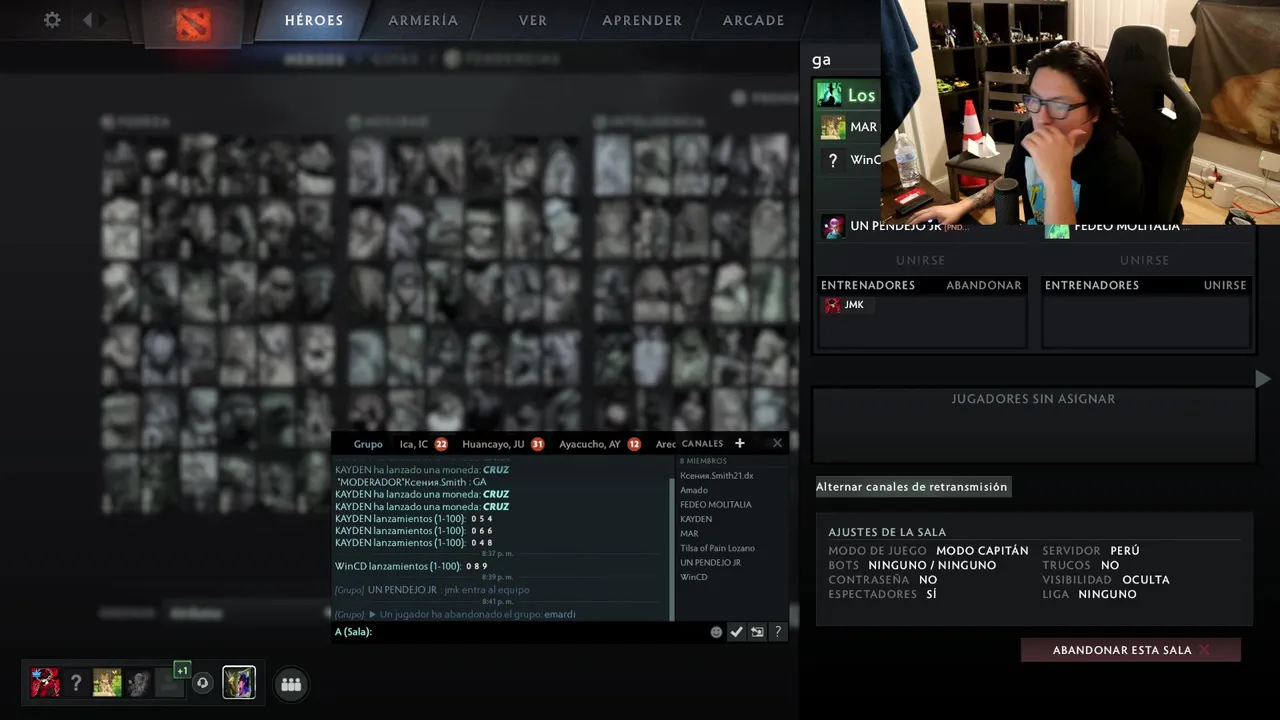The image size is (1280, 720).
Task: Click the +1 party invite badge
Action: tap(181, 669)
